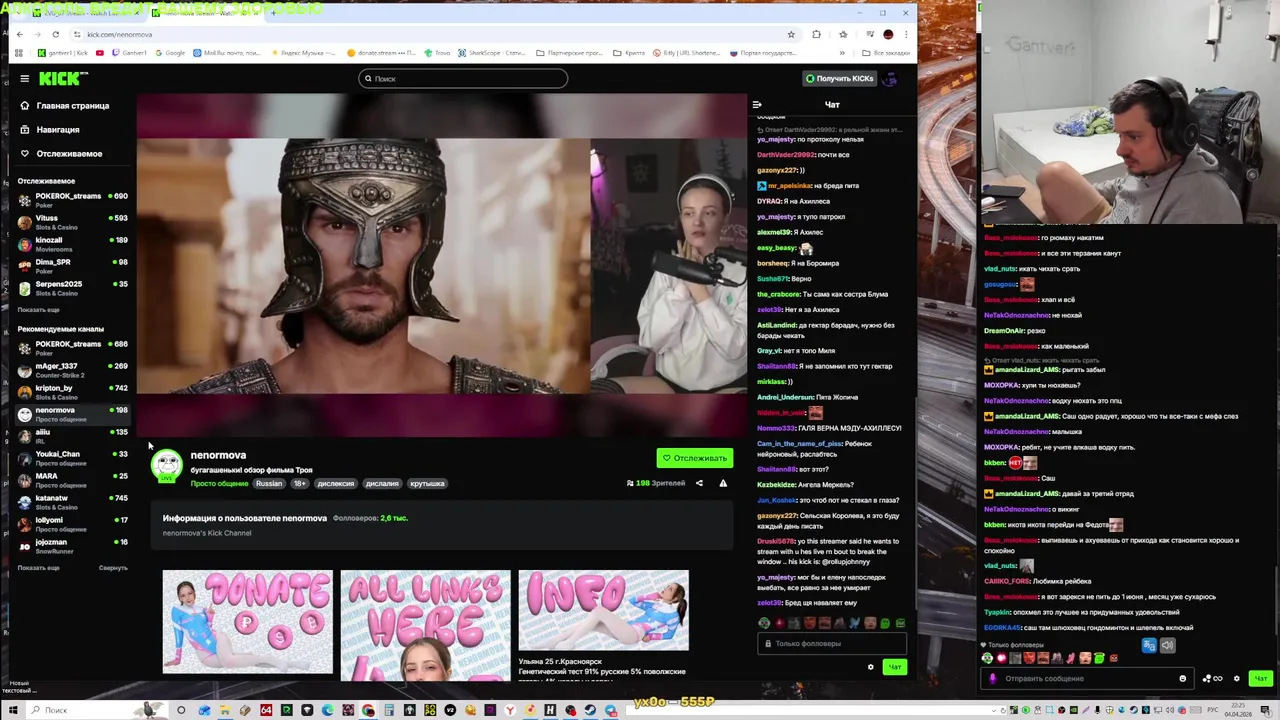The image size is (1280, 720).
Task: Click the green Чат send button in Kick chat
Action: [x=894, y=667]
